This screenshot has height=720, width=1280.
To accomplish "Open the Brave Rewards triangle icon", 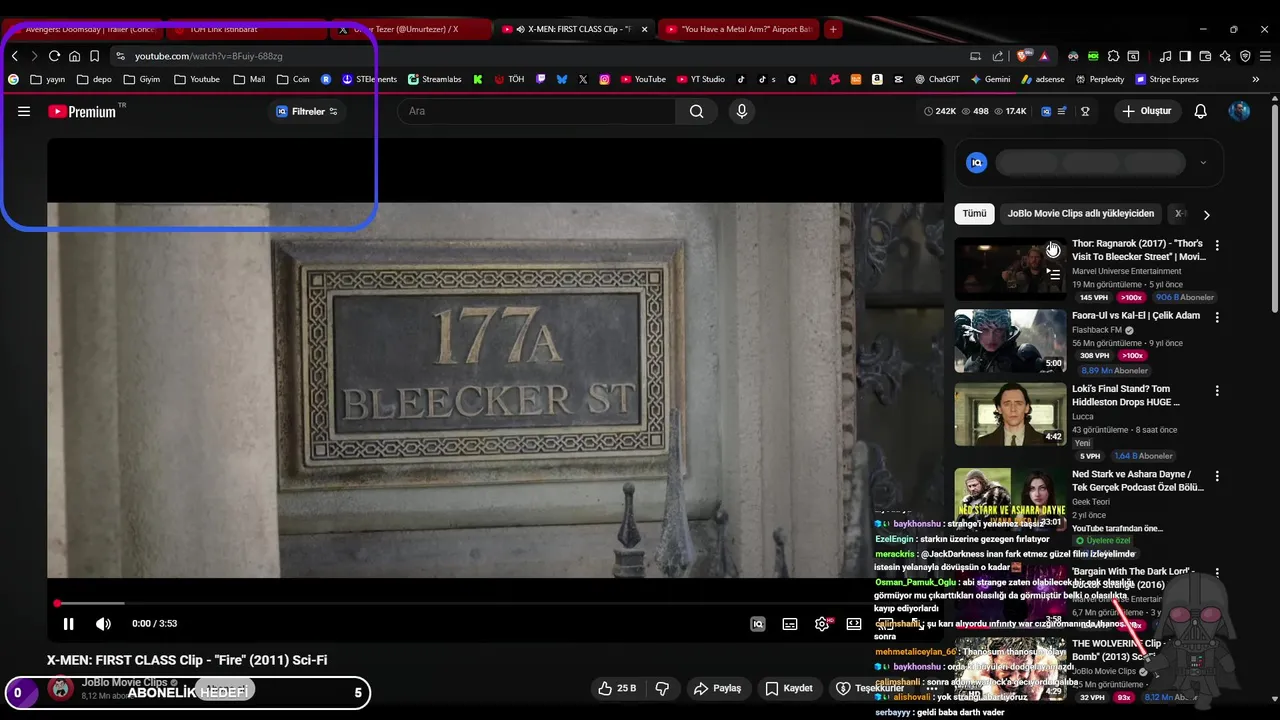I will (x=1044, y=56).
